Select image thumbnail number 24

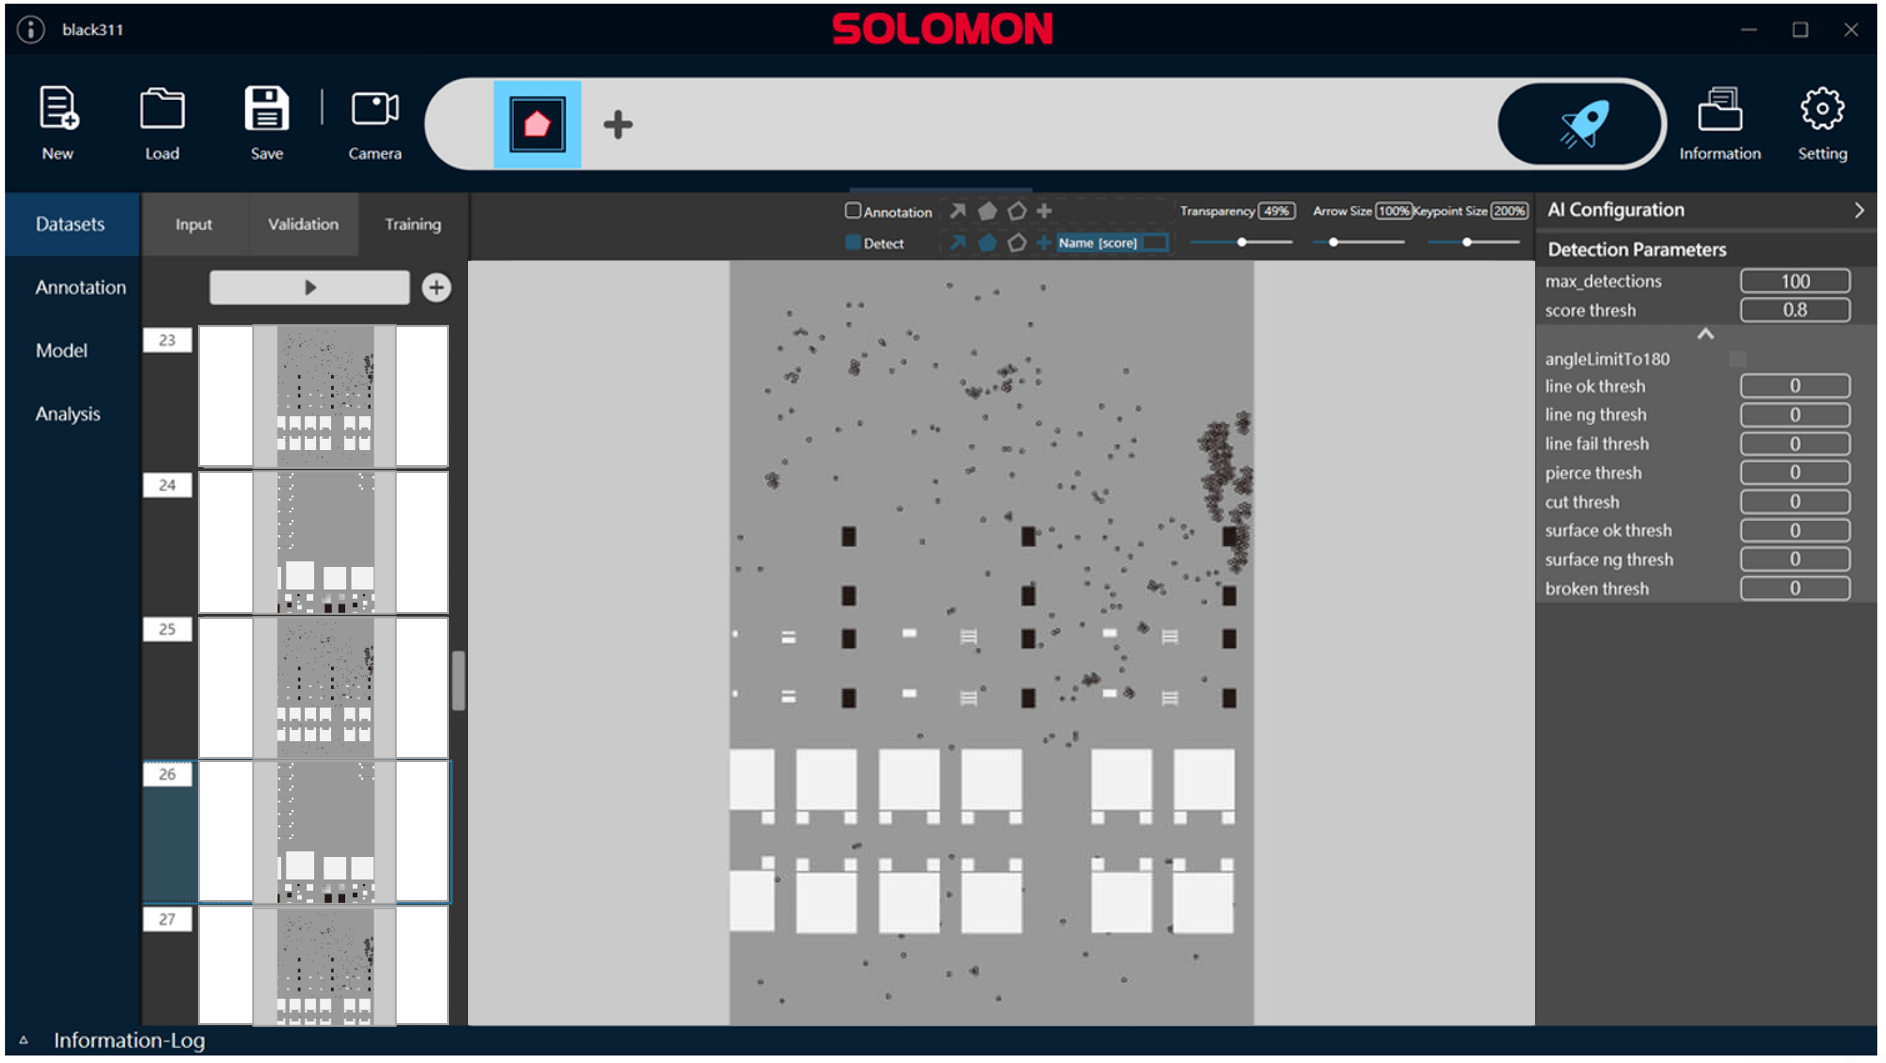coord(324,543)
